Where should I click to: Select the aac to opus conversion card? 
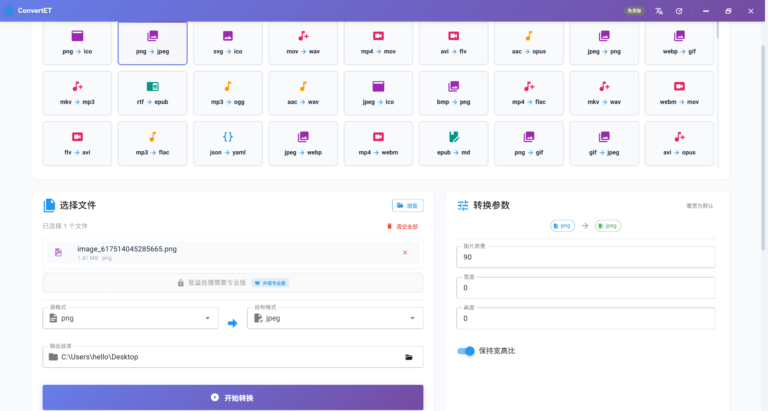(x=528, y=43)
